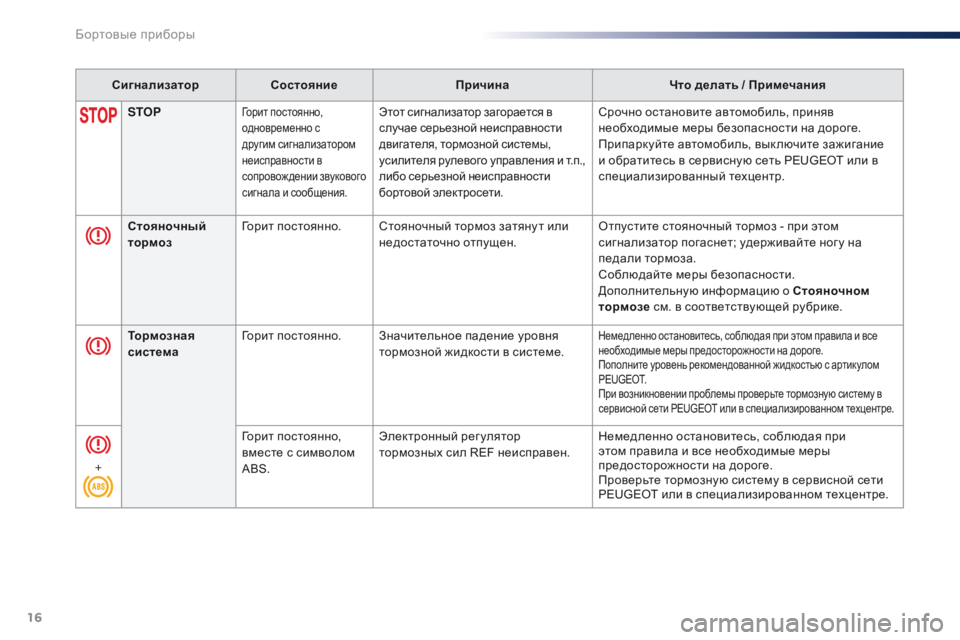Screen dimensions: 960x640
Task: Click the page header Бортовые приборы
Action: click(135, 34)
